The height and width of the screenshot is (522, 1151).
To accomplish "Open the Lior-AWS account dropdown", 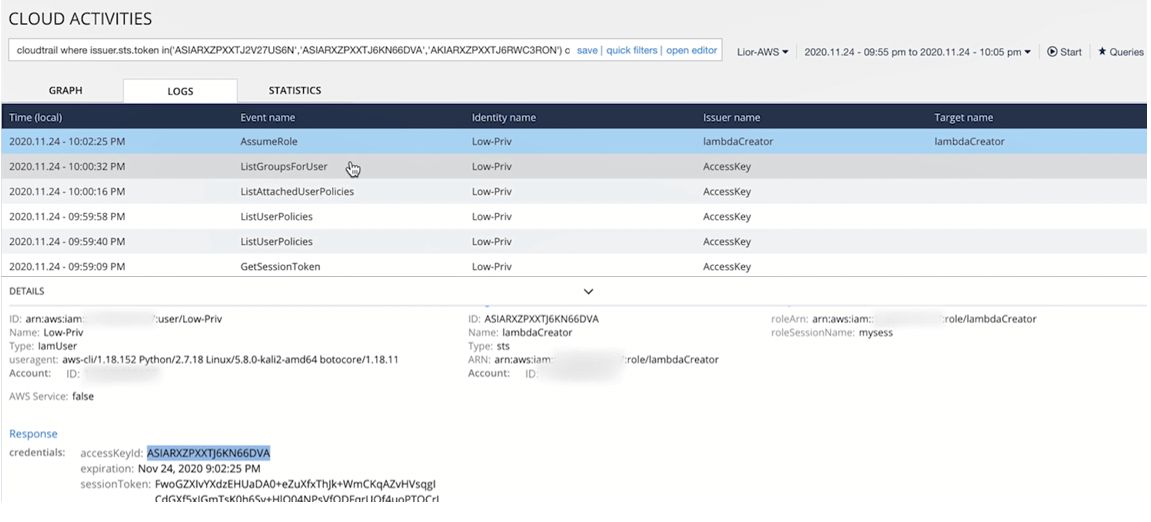I will pyautogui.click(x=762, y=52).
